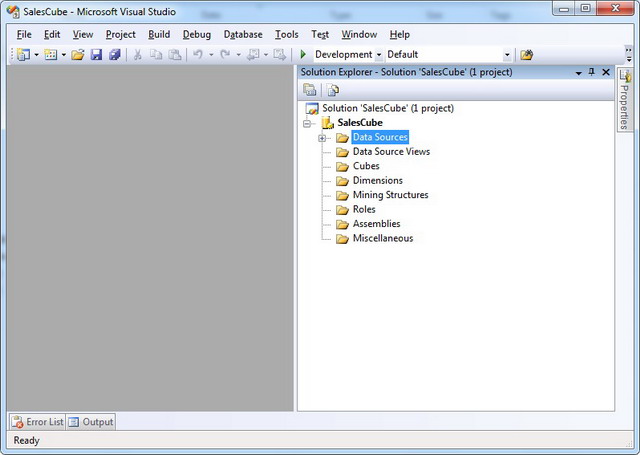Click the Copy toolbar icon
640x455 pixels.
pyautogui.click(x=156, y=54)
